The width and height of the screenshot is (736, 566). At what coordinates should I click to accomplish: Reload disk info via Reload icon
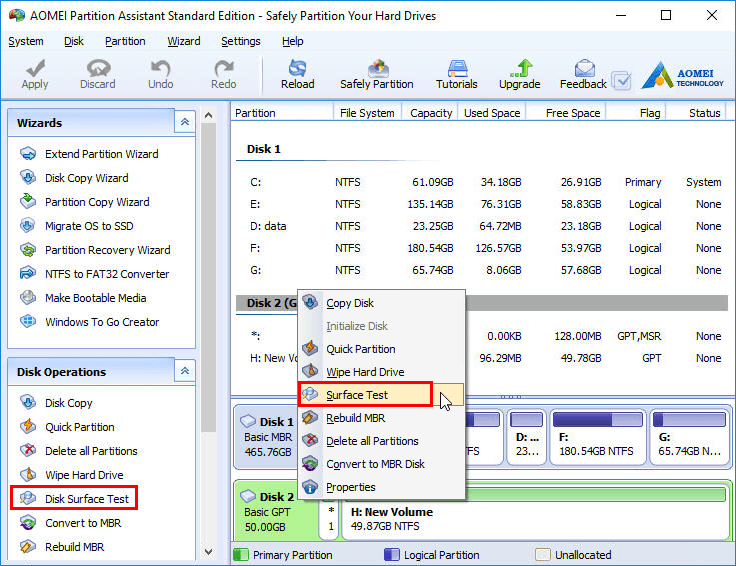[298, 75]
